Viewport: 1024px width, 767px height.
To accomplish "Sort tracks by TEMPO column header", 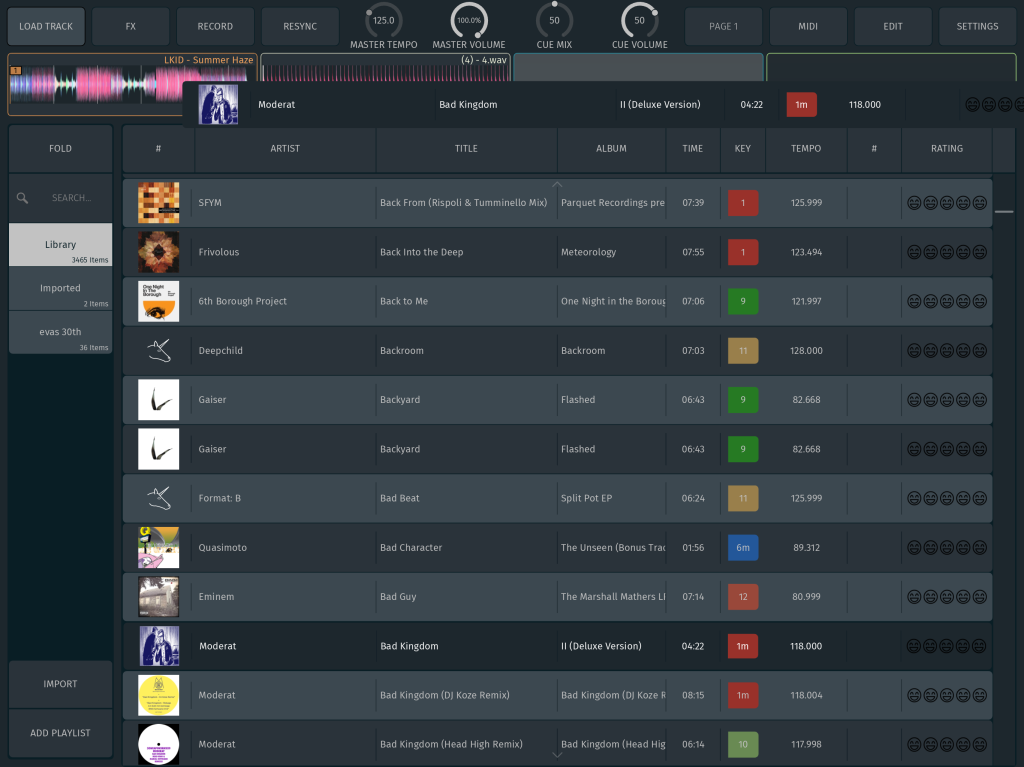I will [x=805, y=149].
